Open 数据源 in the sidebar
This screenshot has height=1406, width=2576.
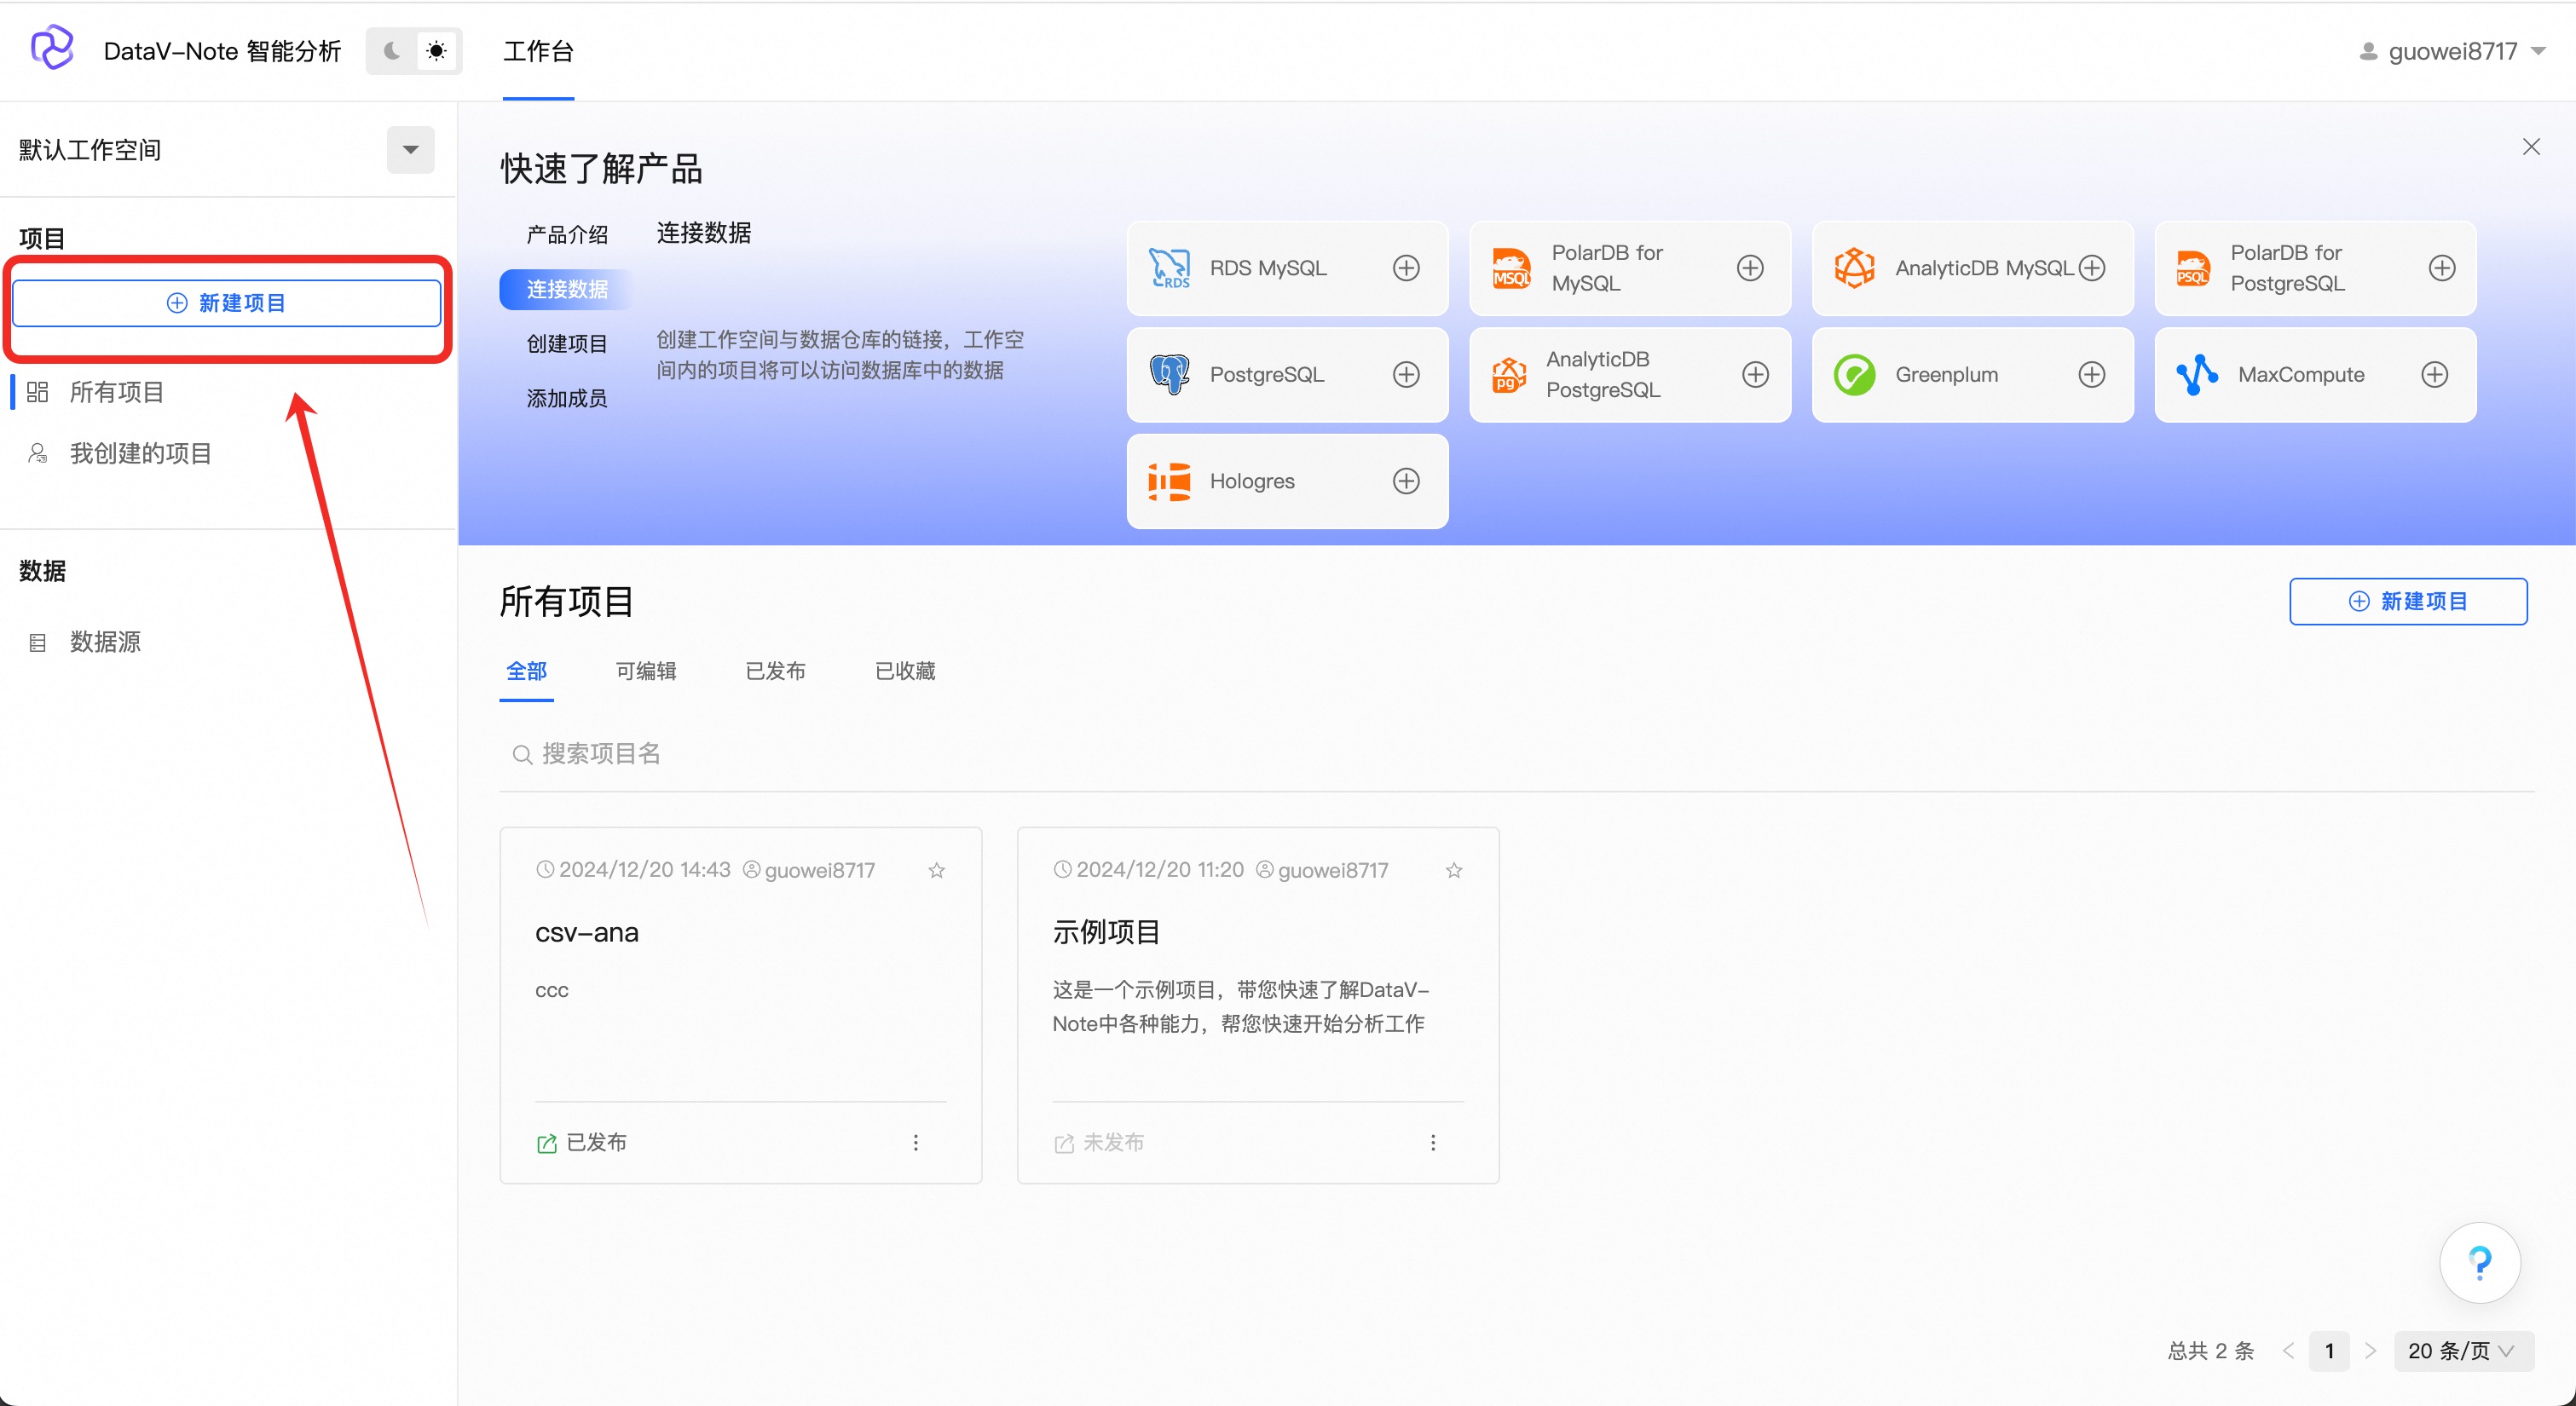[105, 642]
